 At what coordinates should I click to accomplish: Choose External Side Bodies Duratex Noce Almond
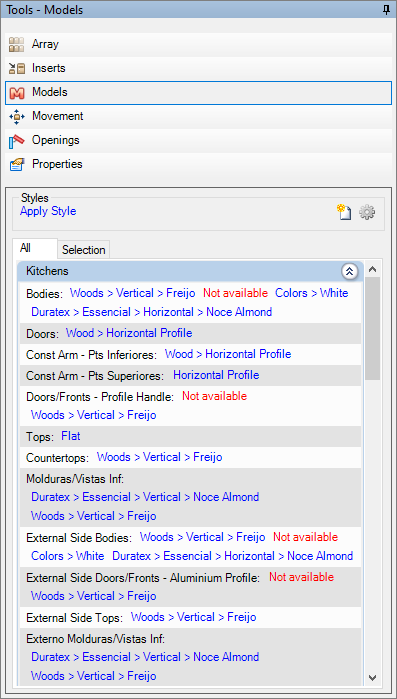tap(233, 556)
